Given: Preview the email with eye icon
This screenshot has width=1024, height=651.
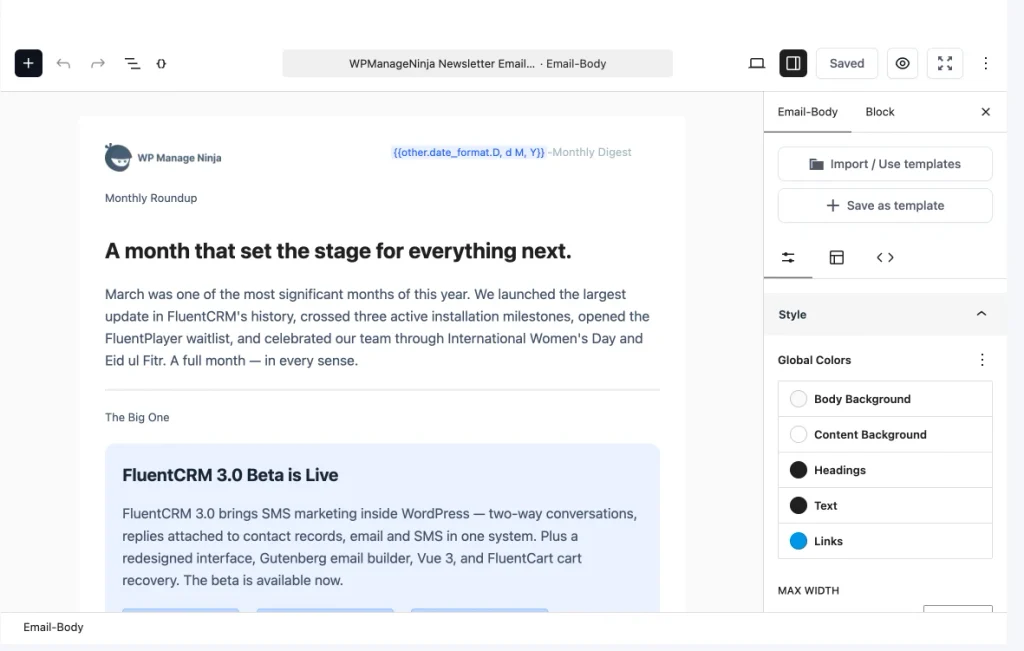Looking at the screenshot, I should tap(902, 63).
